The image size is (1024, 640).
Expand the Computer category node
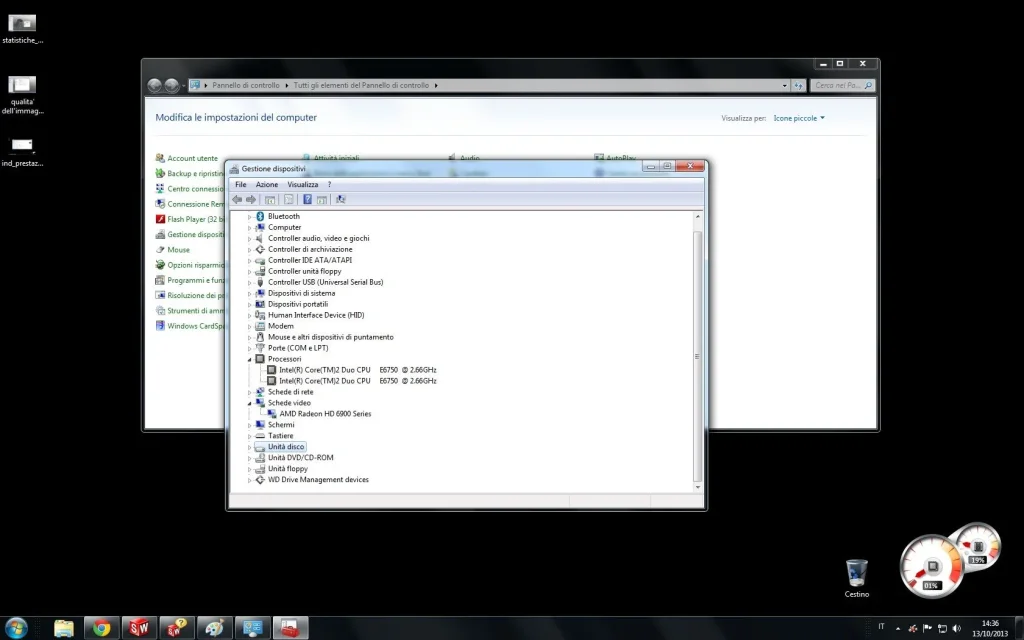tap(249, 228)
